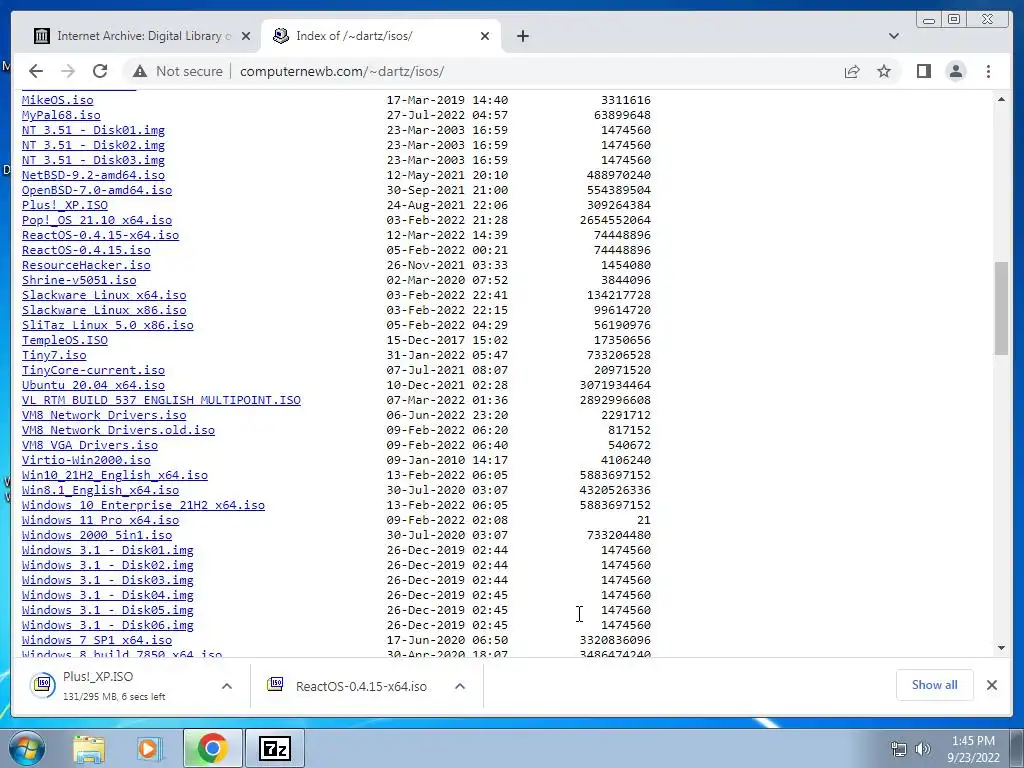Open the Chrome profile avatar

955,71
